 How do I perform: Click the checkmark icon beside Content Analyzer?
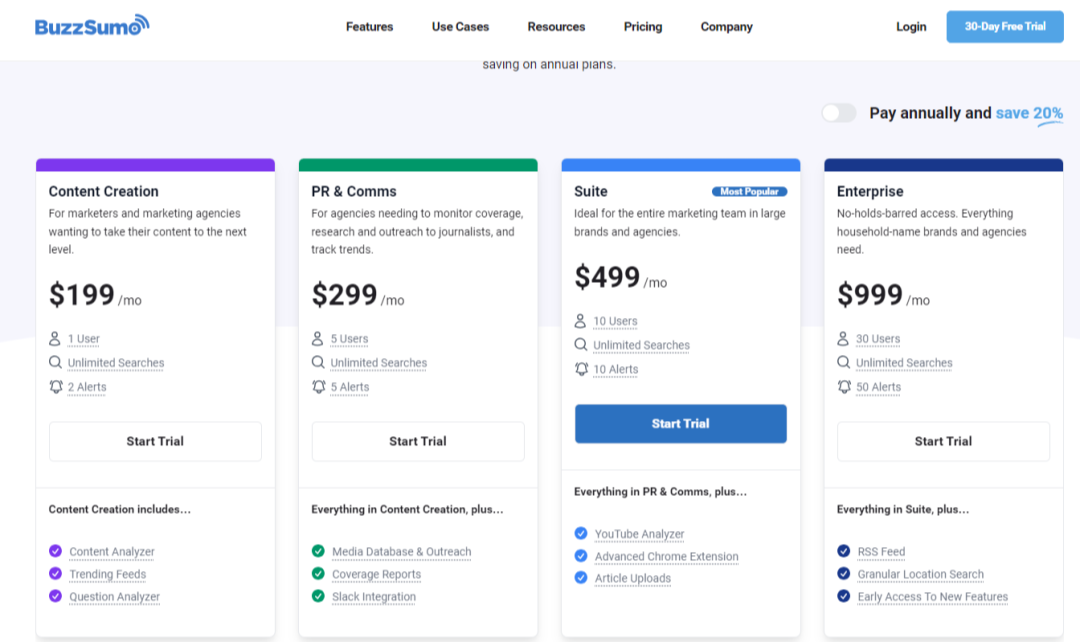pyautogui.click(x=56, y=551)
